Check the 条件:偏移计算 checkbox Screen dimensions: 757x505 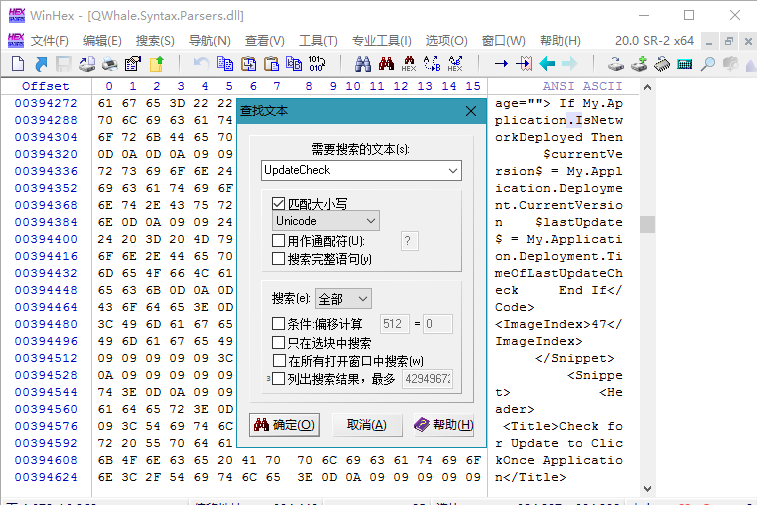click(x=278, y=323)
